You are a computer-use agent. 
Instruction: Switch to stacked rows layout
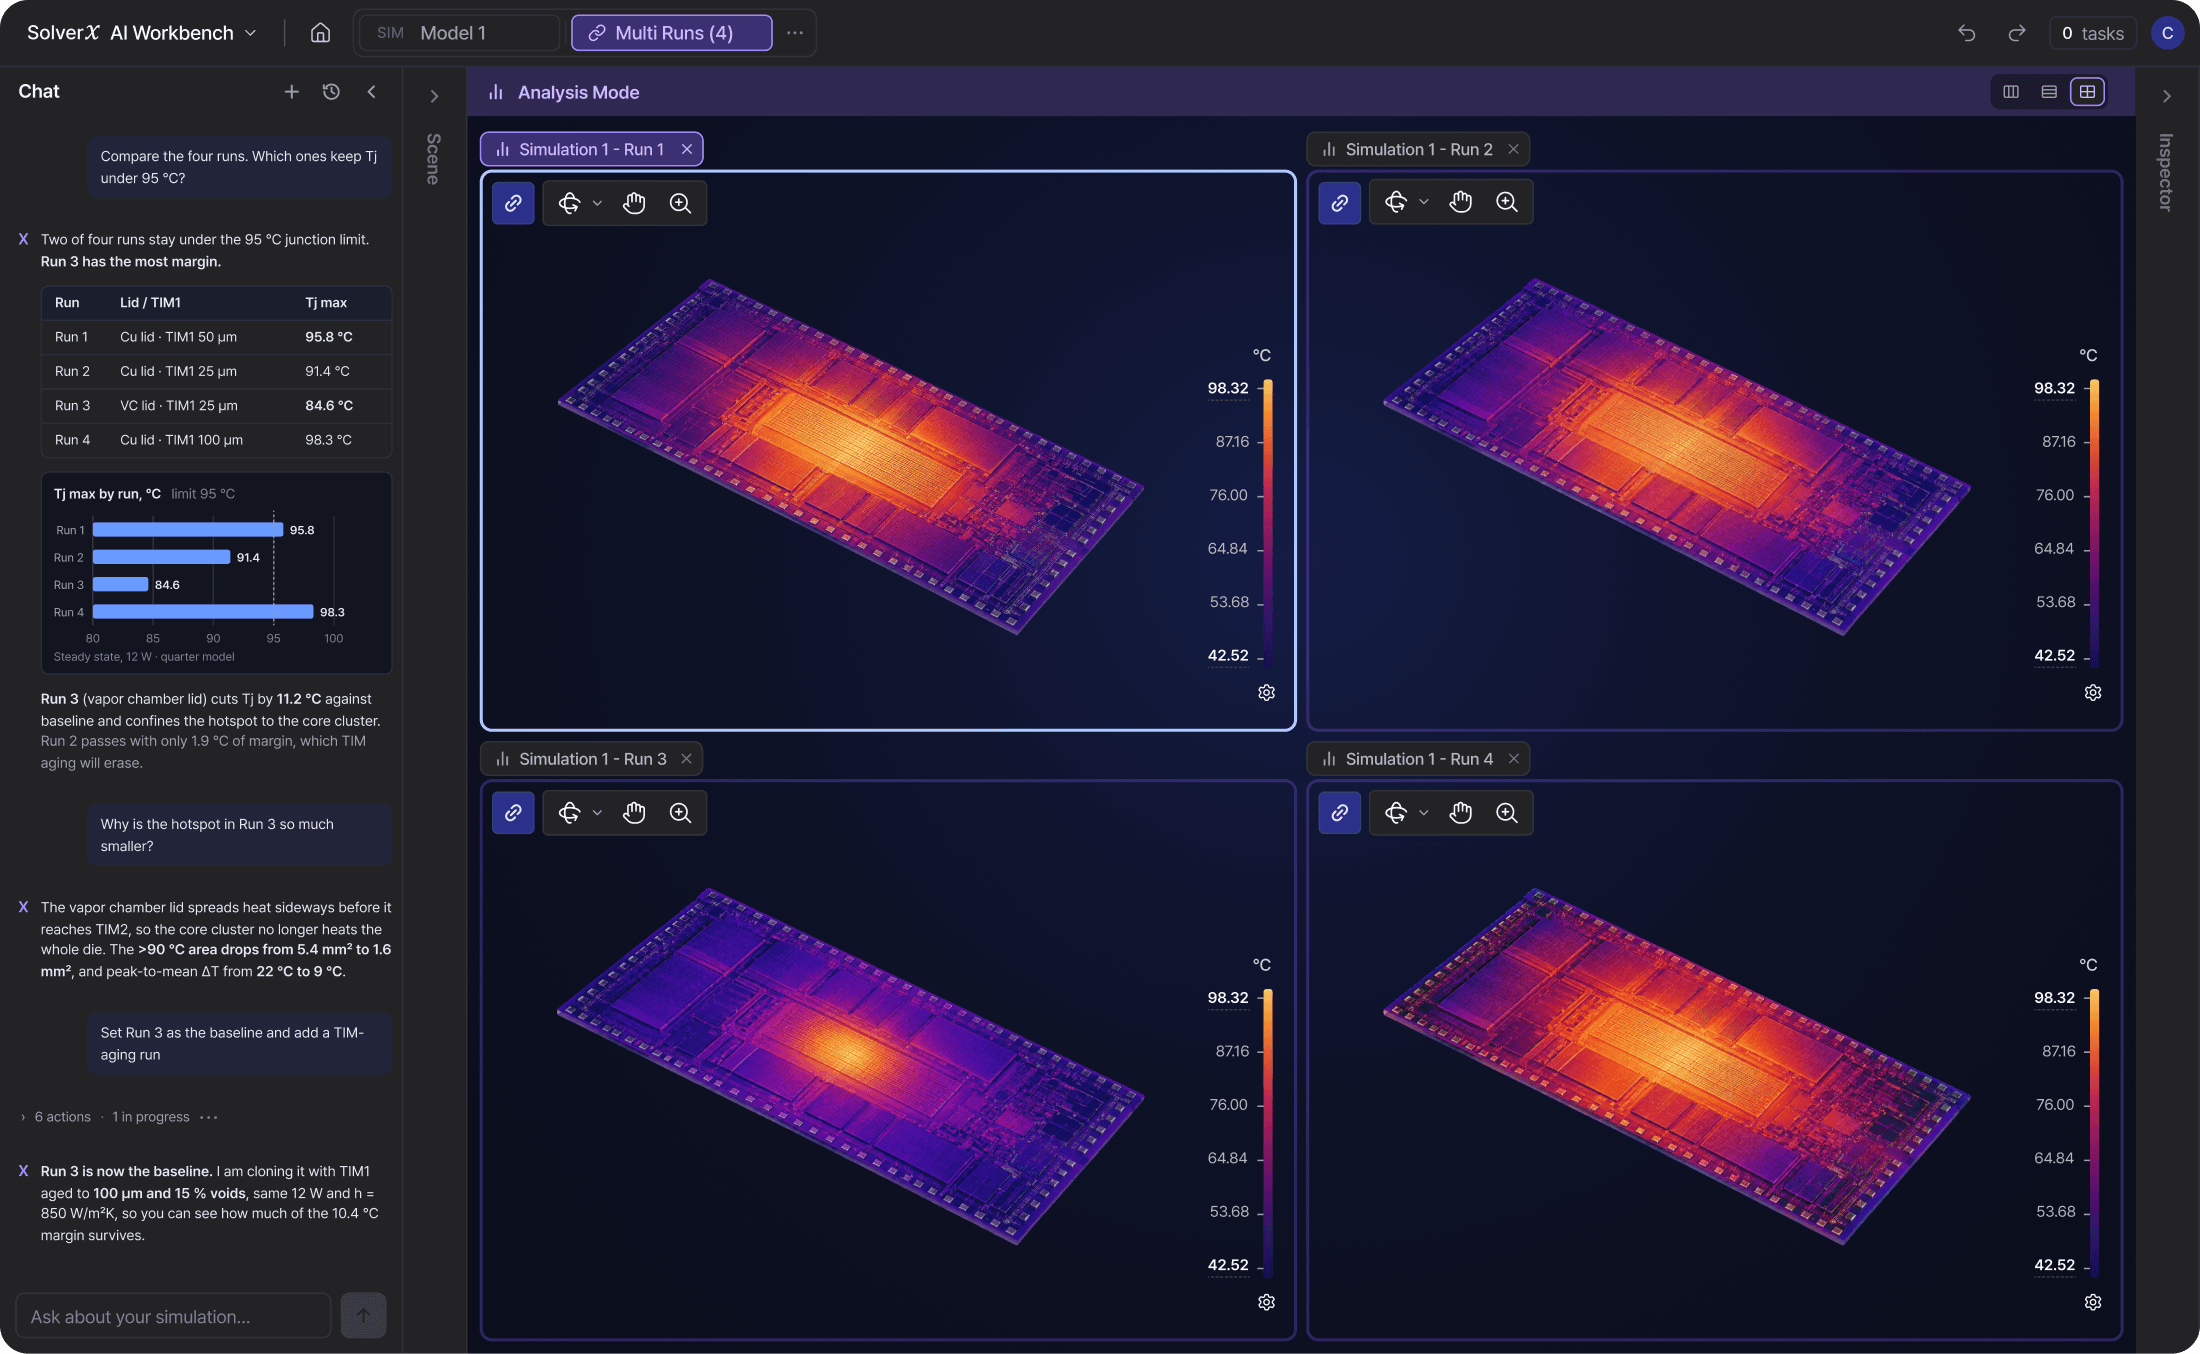click(2049, 92)
